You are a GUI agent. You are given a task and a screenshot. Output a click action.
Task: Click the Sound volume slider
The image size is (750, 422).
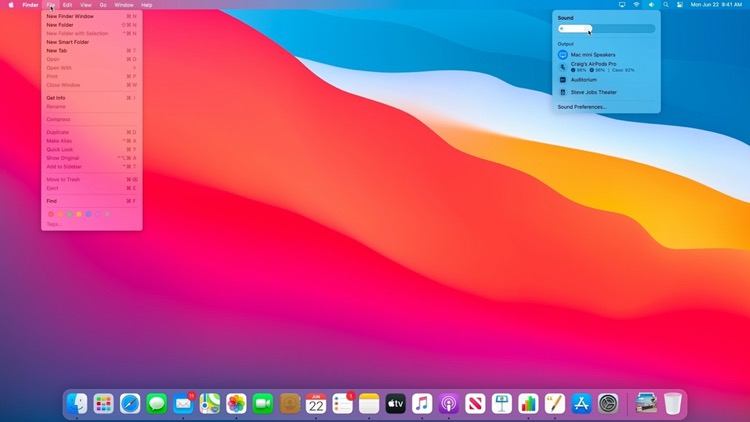(x=606, y=29)
